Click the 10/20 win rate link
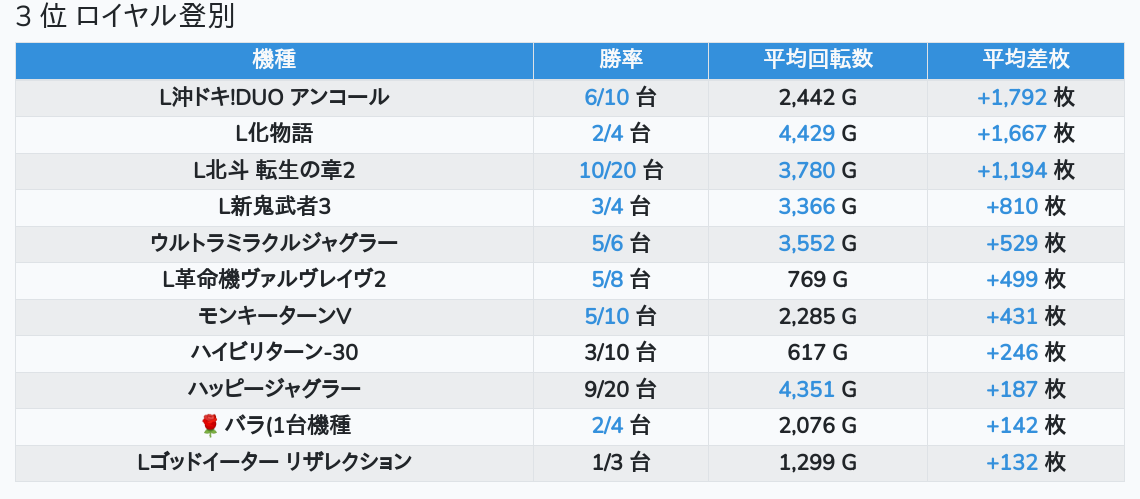The height and width of the screenshot is (499, 1140). pos(607,171)
